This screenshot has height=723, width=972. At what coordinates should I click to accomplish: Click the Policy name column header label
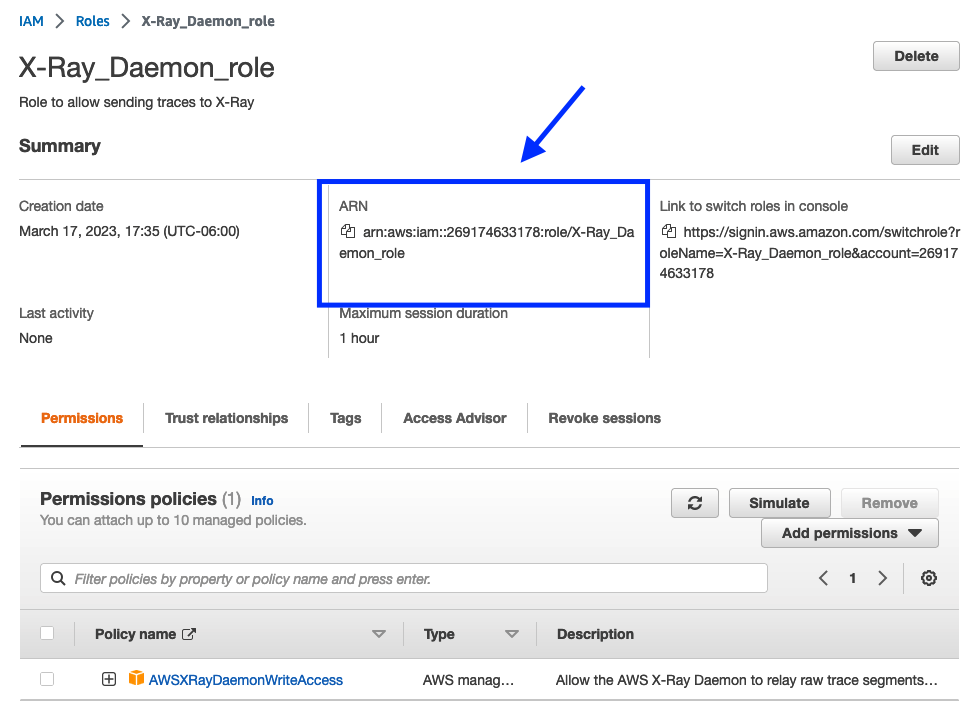(x=135, y=634)
